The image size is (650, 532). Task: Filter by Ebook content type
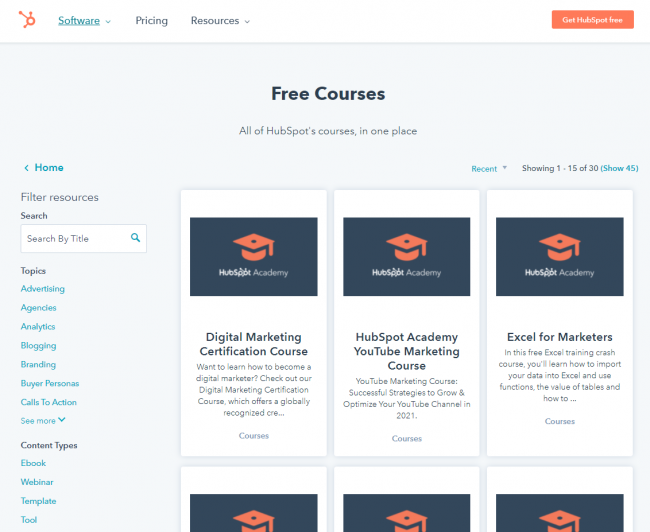tap(33, 463)
